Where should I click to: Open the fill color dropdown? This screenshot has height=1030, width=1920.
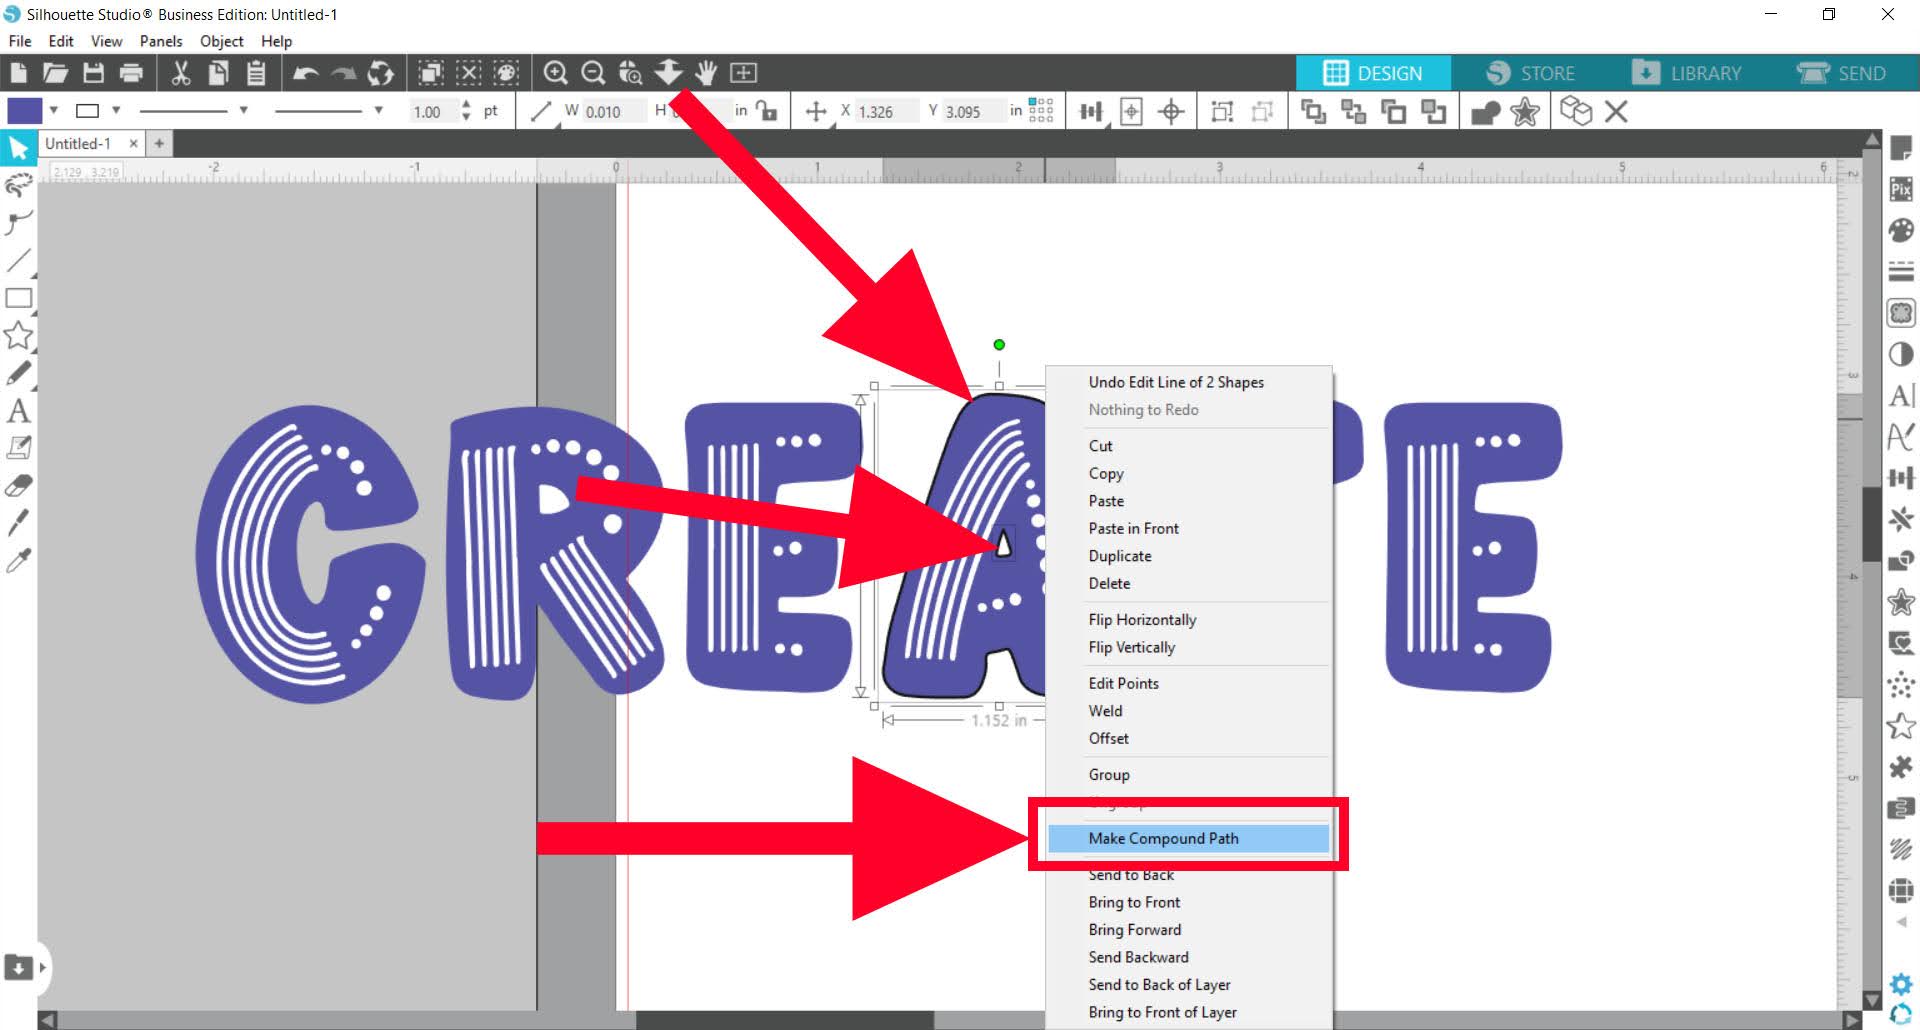click(52, 110)
